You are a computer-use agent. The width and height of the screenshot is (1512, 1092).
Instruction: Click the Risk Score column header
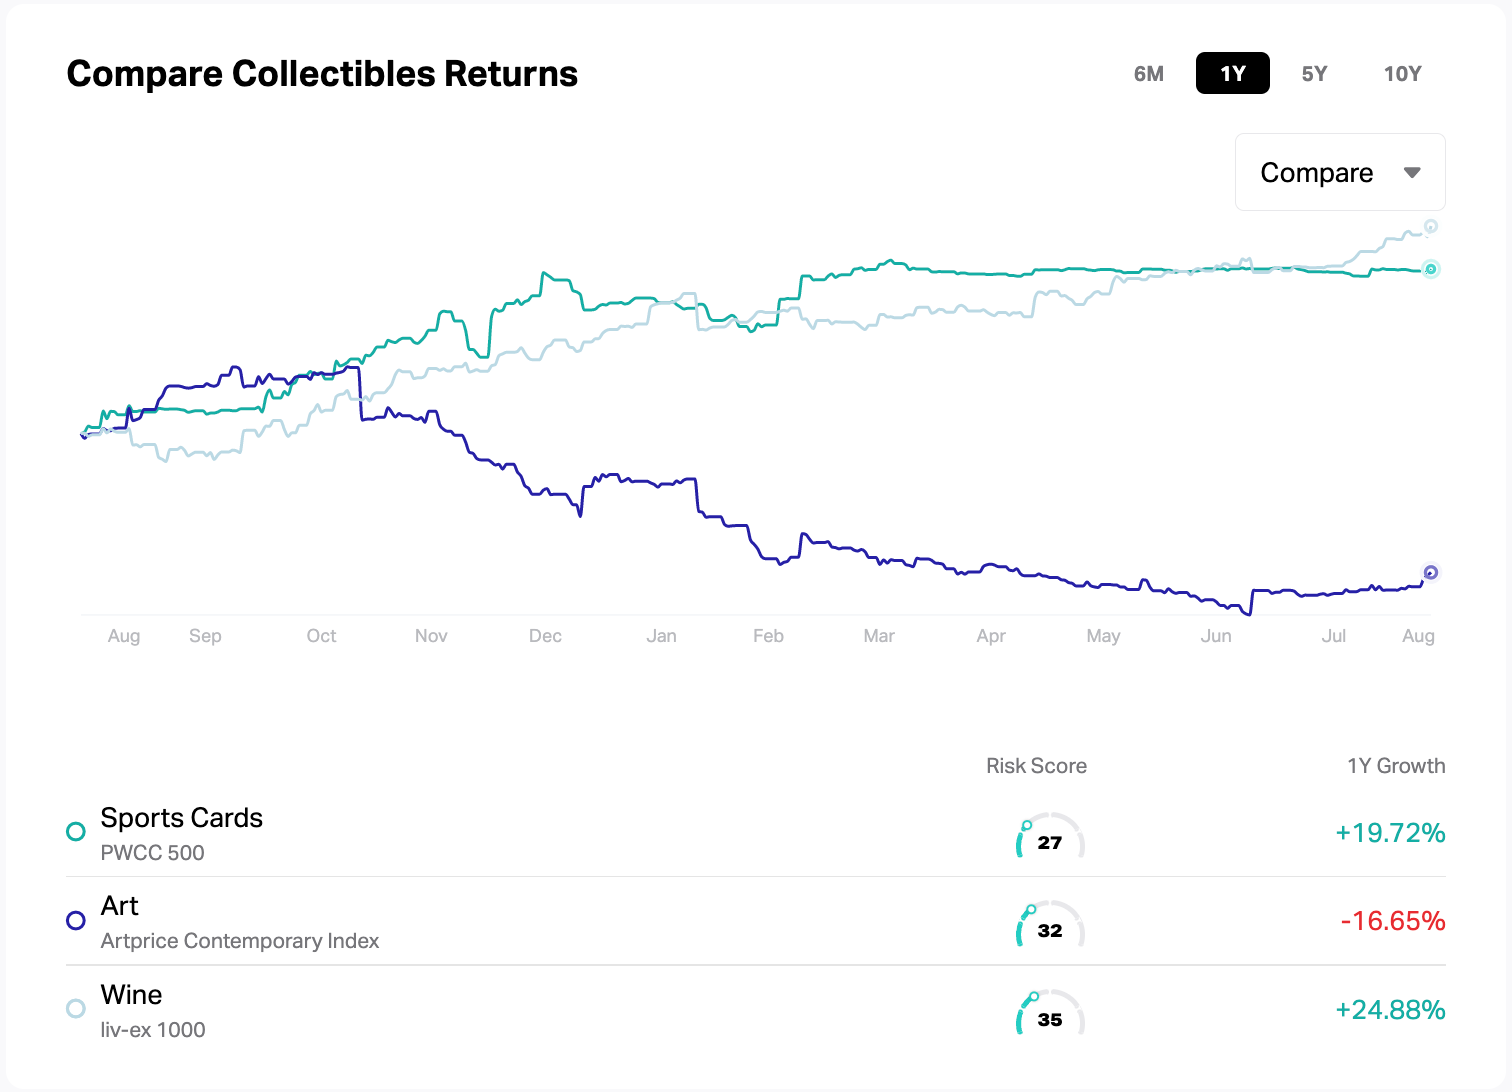1036,766
